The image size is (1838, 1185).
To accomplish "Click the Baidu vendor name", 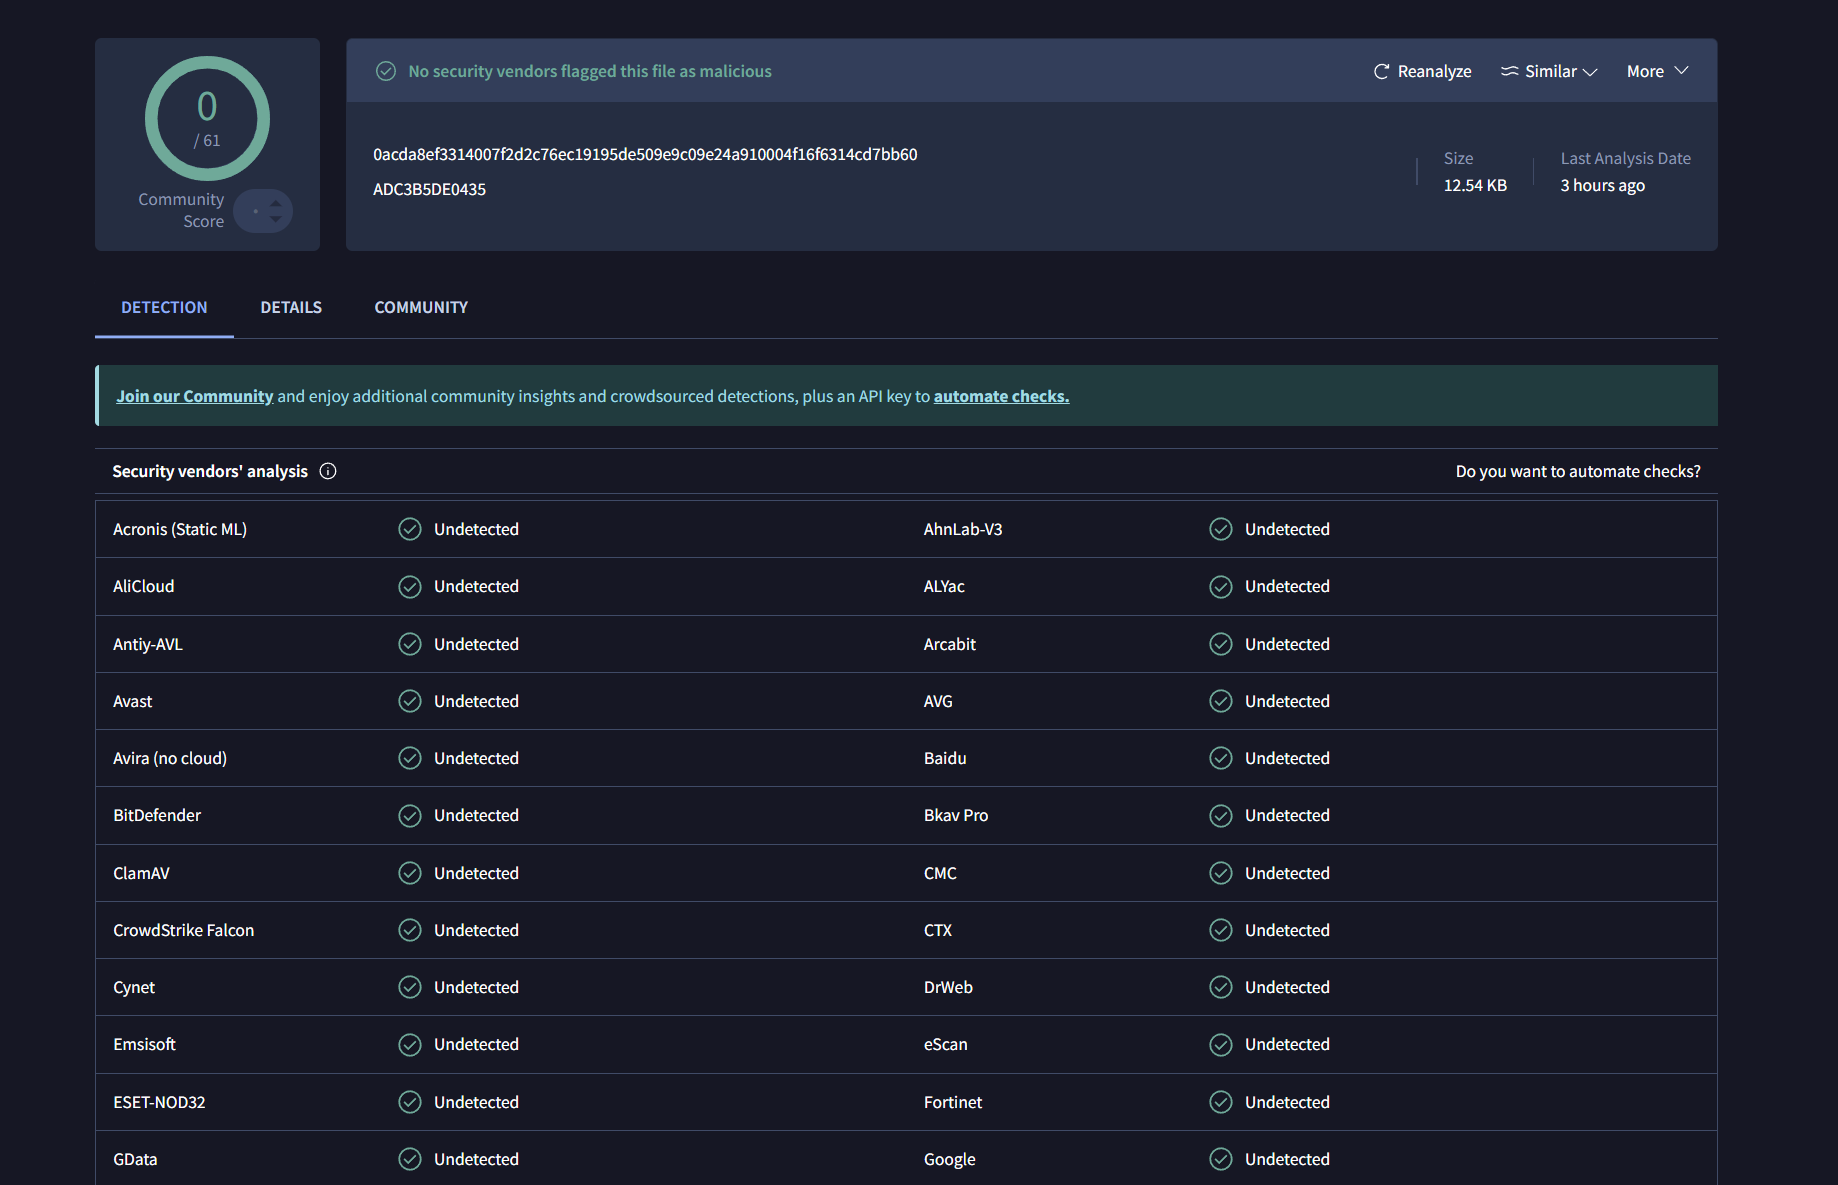I will (945, 758).
